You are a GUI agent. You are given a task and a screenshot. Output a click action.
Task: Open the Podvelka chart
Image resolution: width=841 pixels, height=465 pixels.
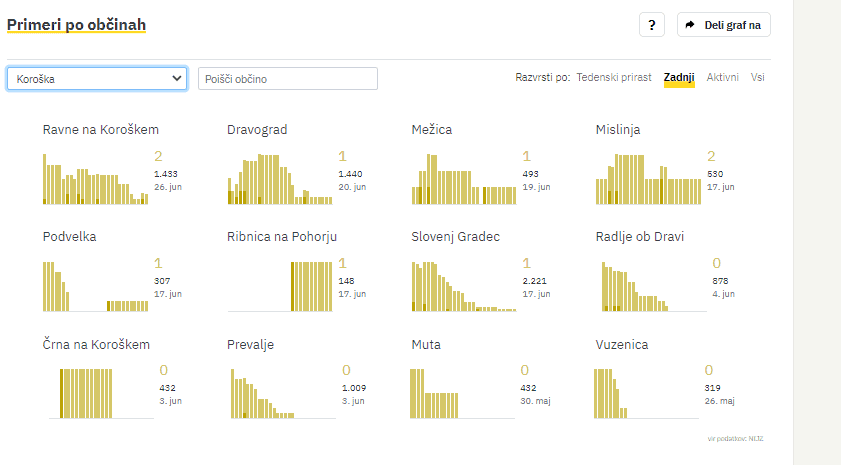tap(95, 287)
